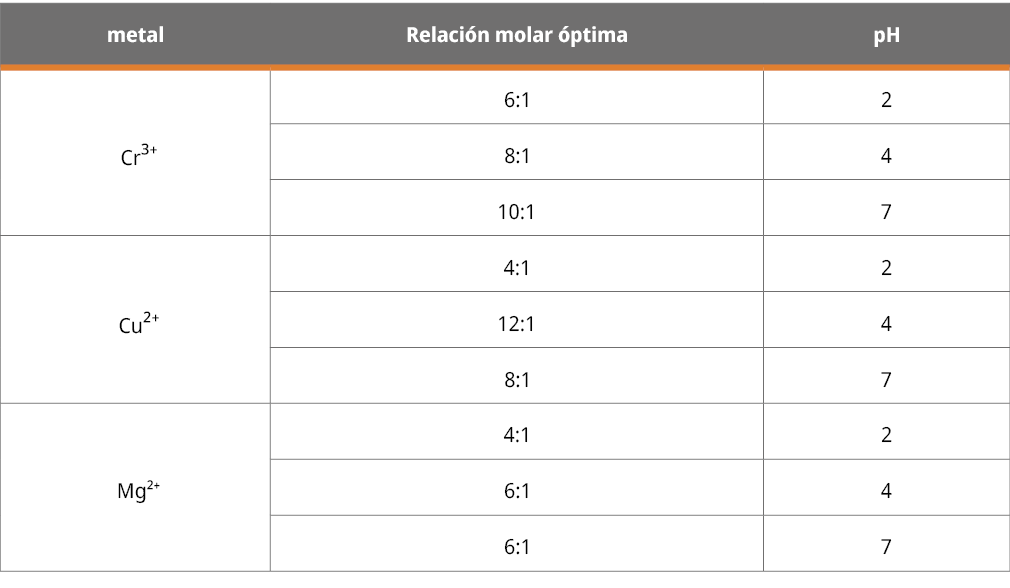Click Mg²⁺ 6:1 ratio at pH 7
Viewport: 1010px width, 588px height.
click(517, 547)
